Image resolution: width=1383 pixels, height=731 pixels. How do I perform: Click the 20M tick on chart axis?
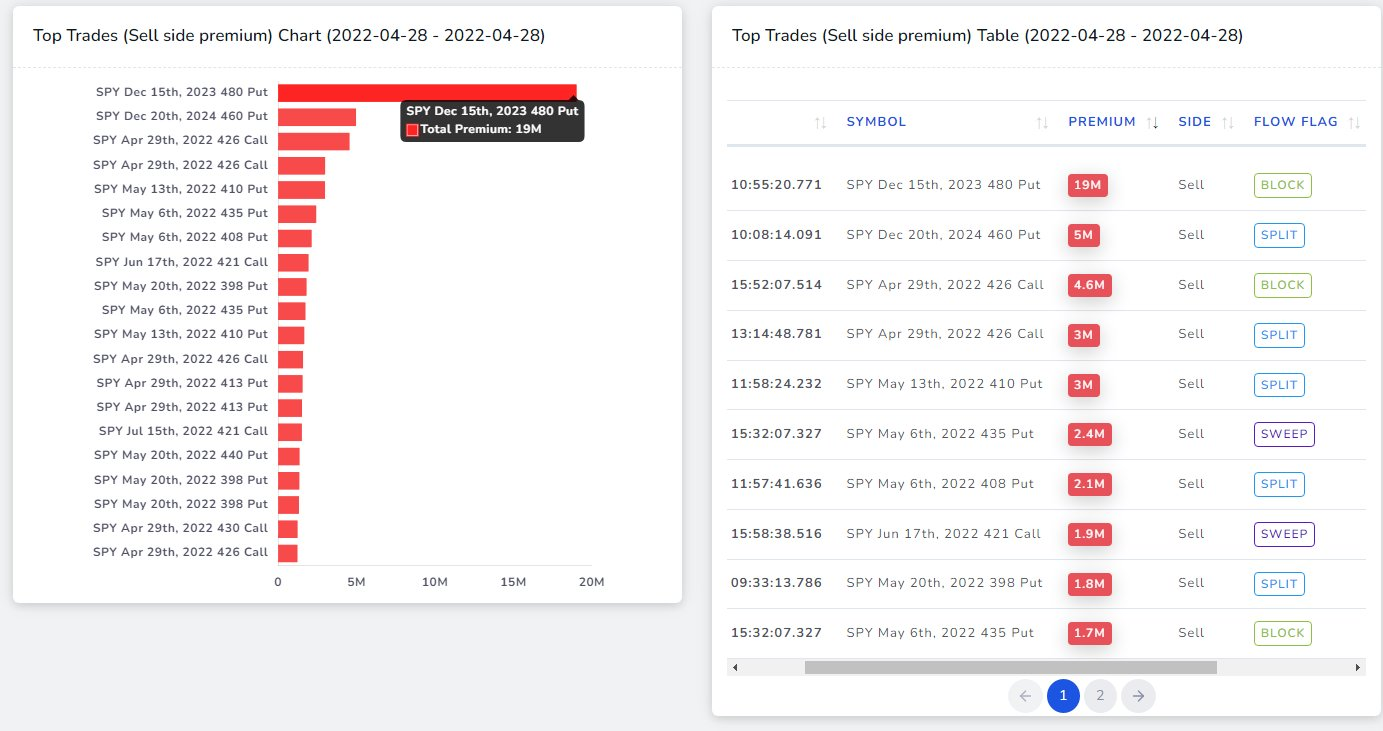coord(592,582)
